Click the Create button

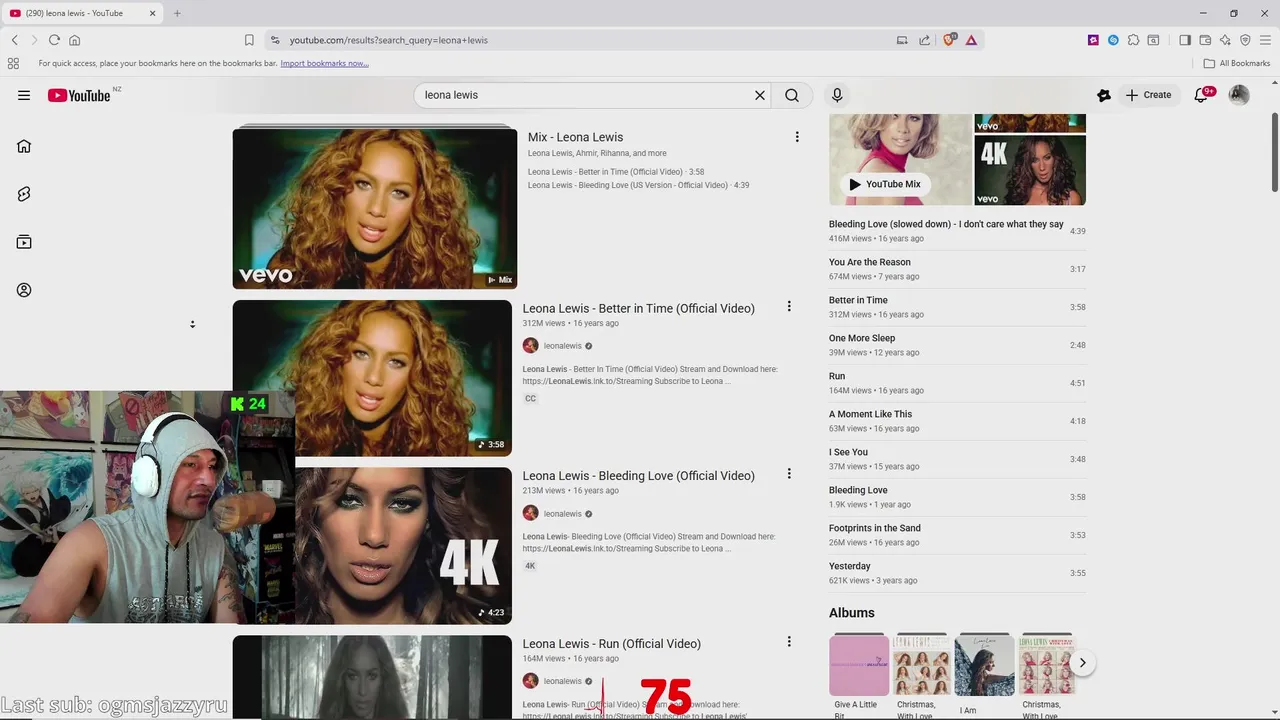pos(1148,95)
